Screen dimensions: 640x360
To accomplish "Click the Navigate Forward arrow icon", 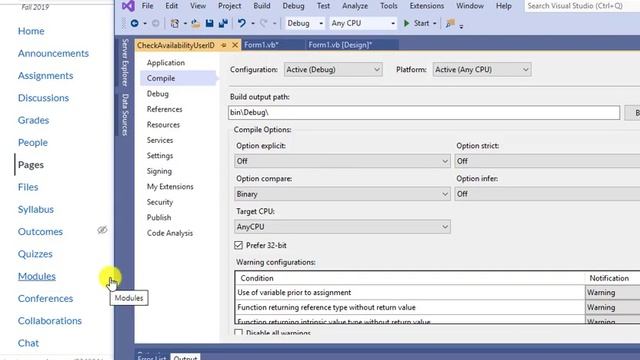I will (156, 23).
